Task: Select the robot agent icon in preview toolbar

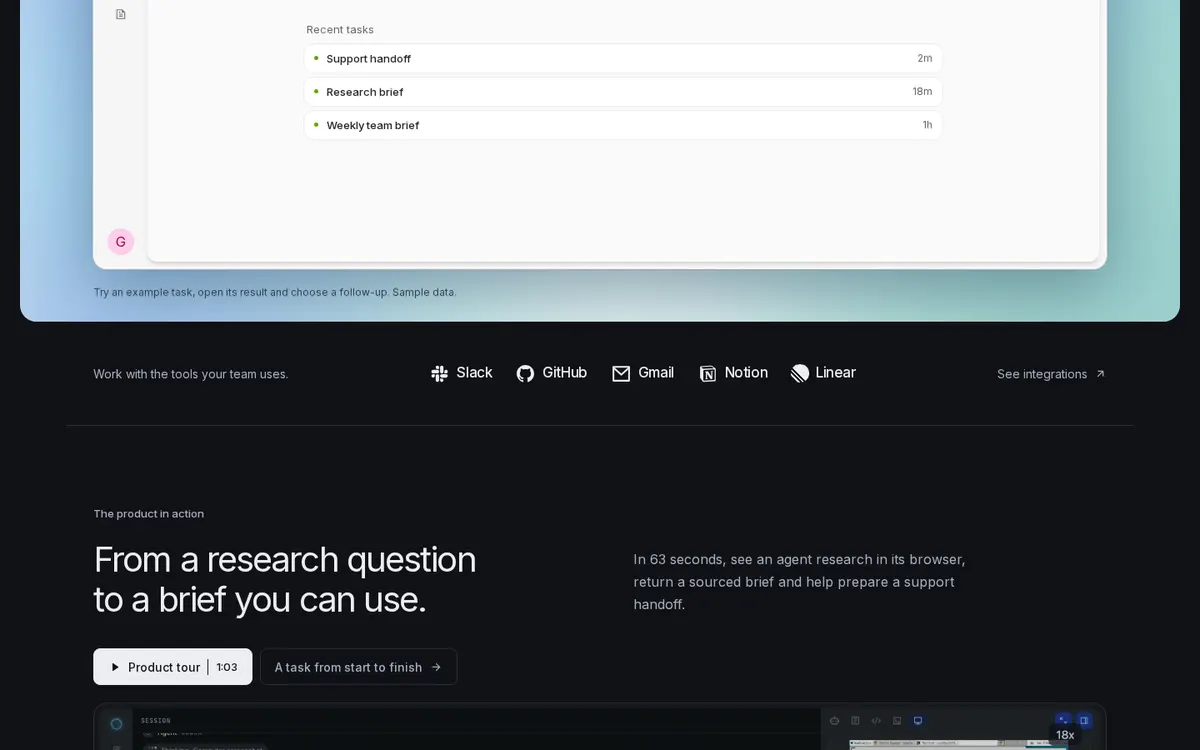Action: (x=834, y=720)
